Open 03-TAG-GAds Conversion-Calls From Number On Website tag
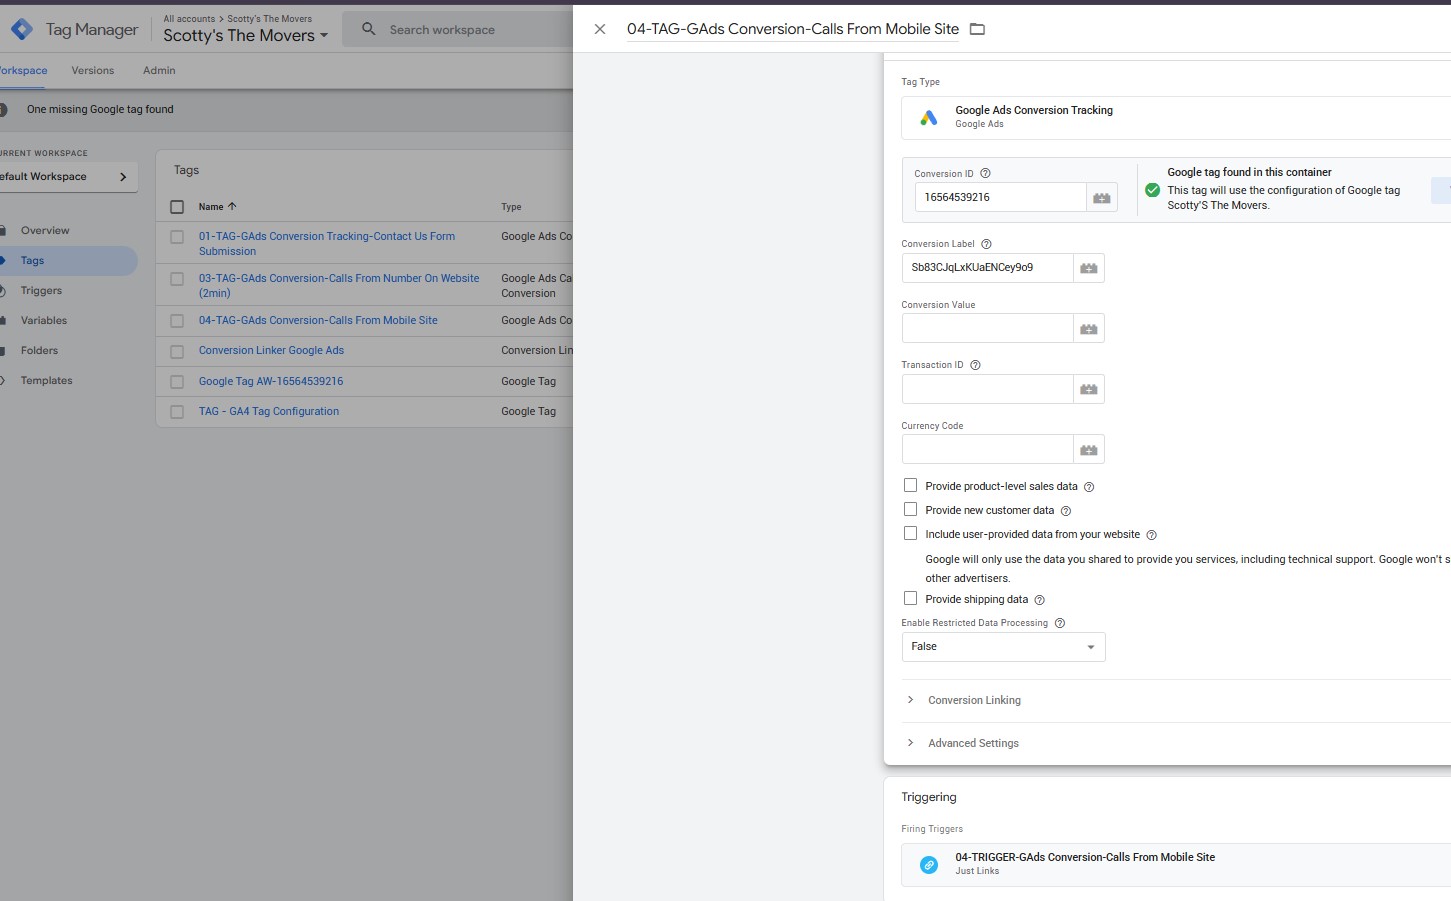Screen dimensions: 1451x901 pos(339,286)
